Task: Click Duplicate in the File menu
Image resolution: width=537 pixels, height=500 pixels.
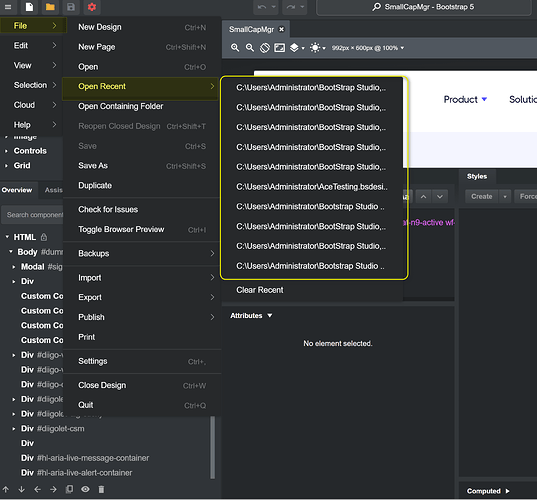Action: 142,186
